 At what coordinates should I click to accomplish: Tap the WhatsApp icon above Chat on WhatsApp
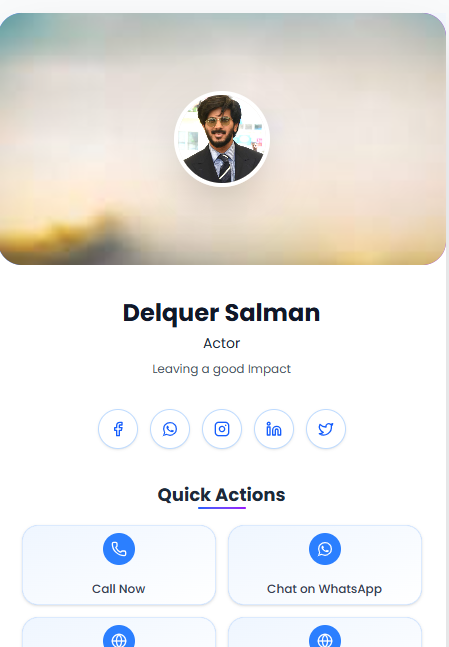[x=325, y=549]
